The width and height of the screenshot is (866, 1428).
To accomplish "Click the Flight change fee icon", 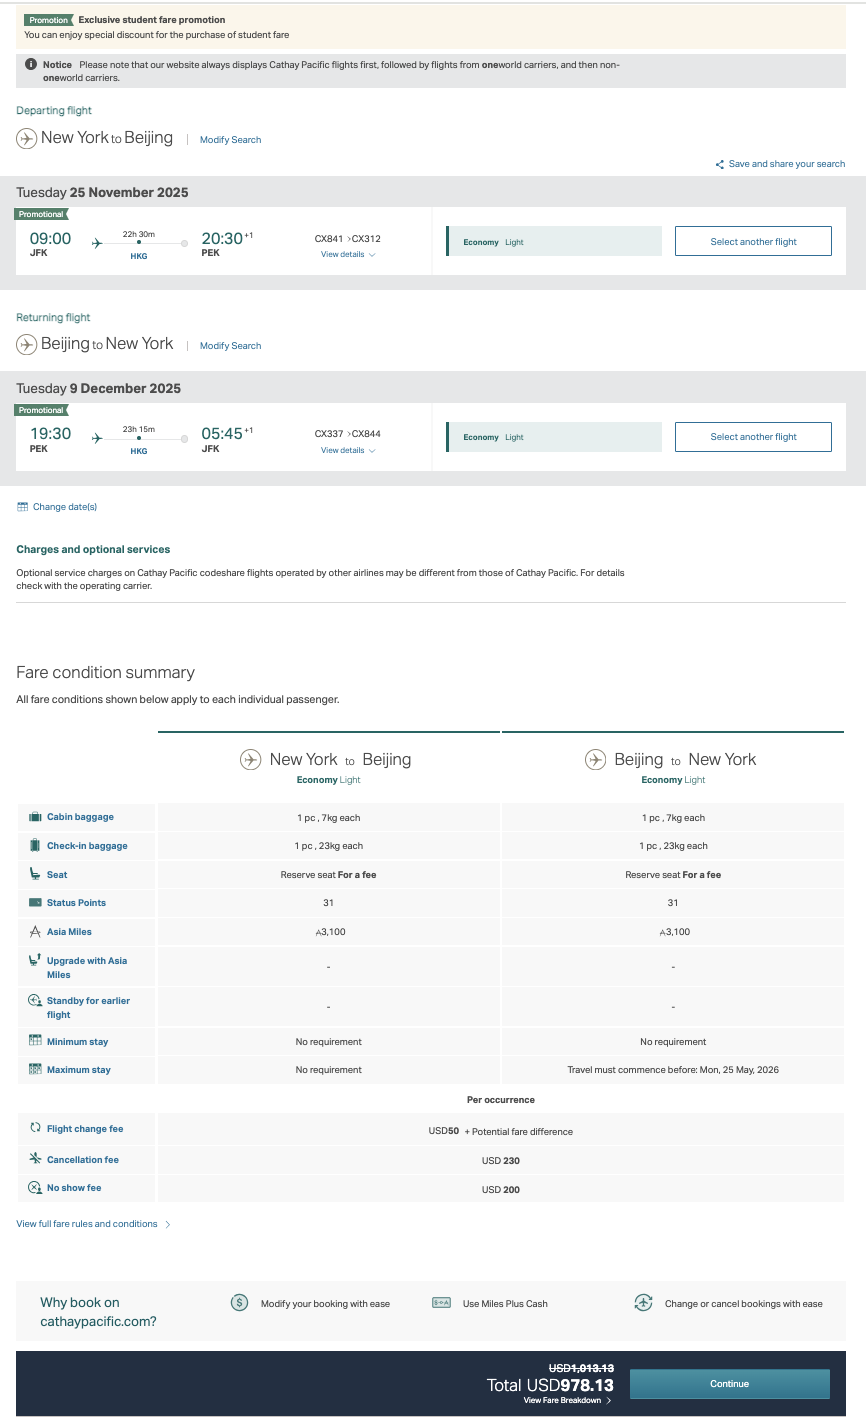I will click(36, 1128).
